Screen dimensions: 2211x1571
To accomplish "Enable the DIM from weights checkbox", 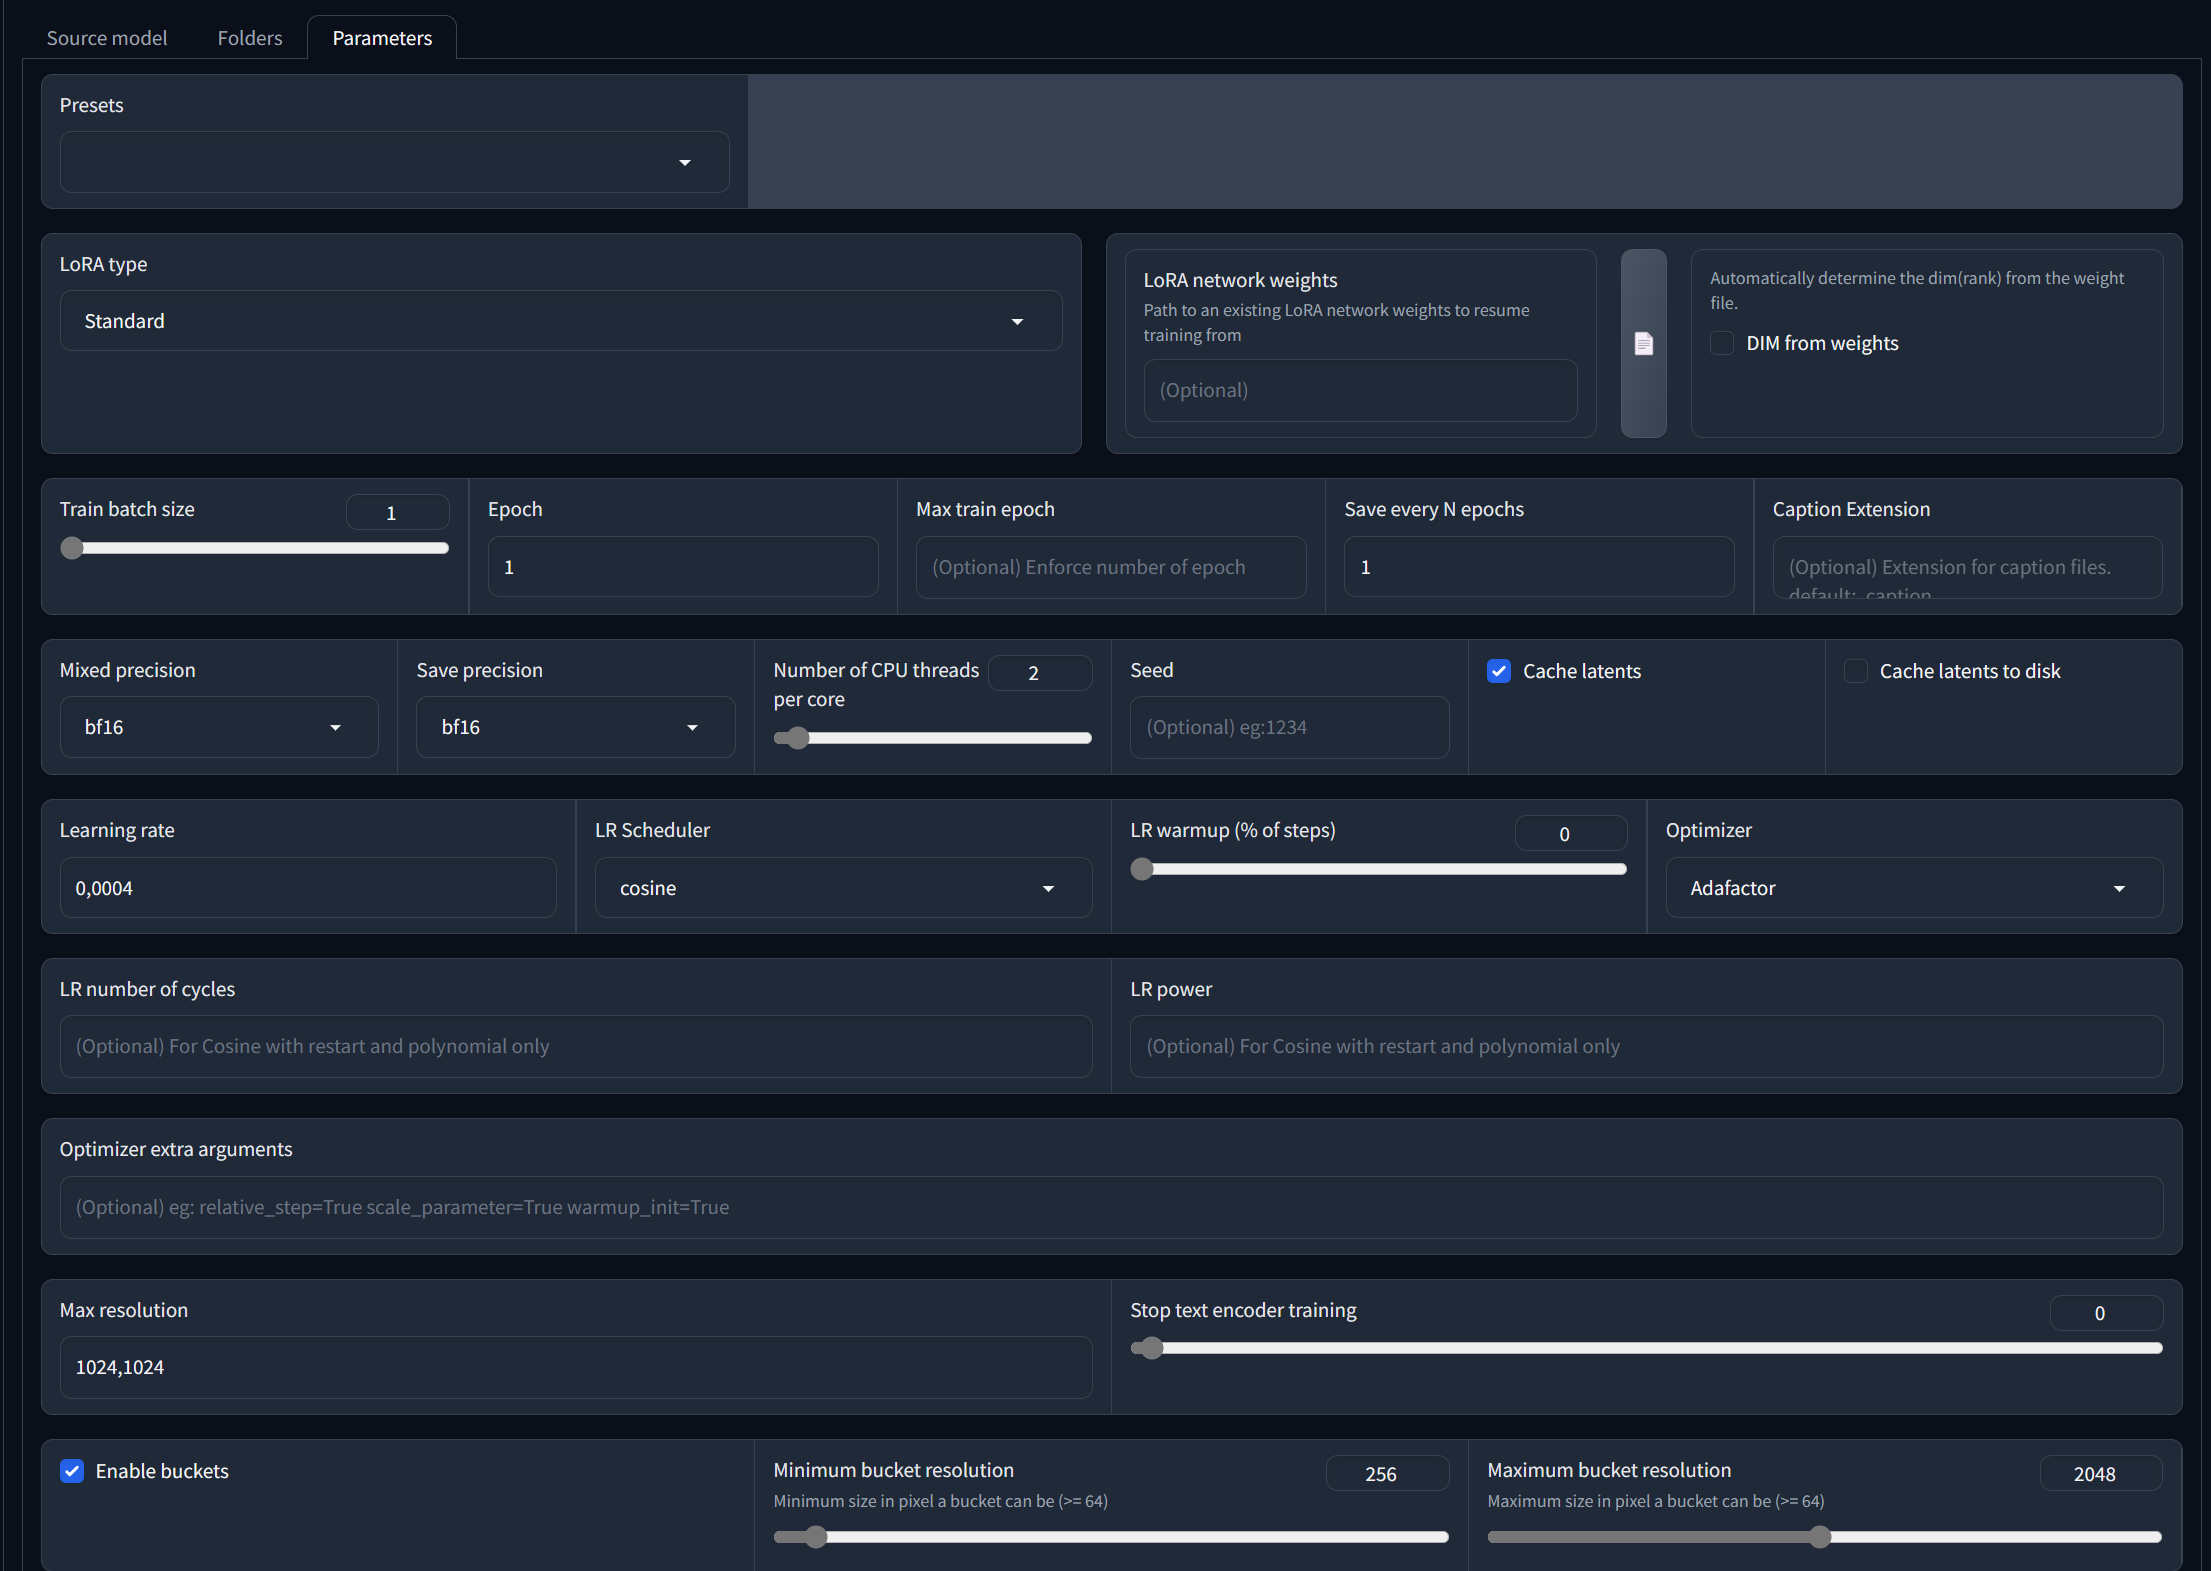I will (x=1722, y=343).
